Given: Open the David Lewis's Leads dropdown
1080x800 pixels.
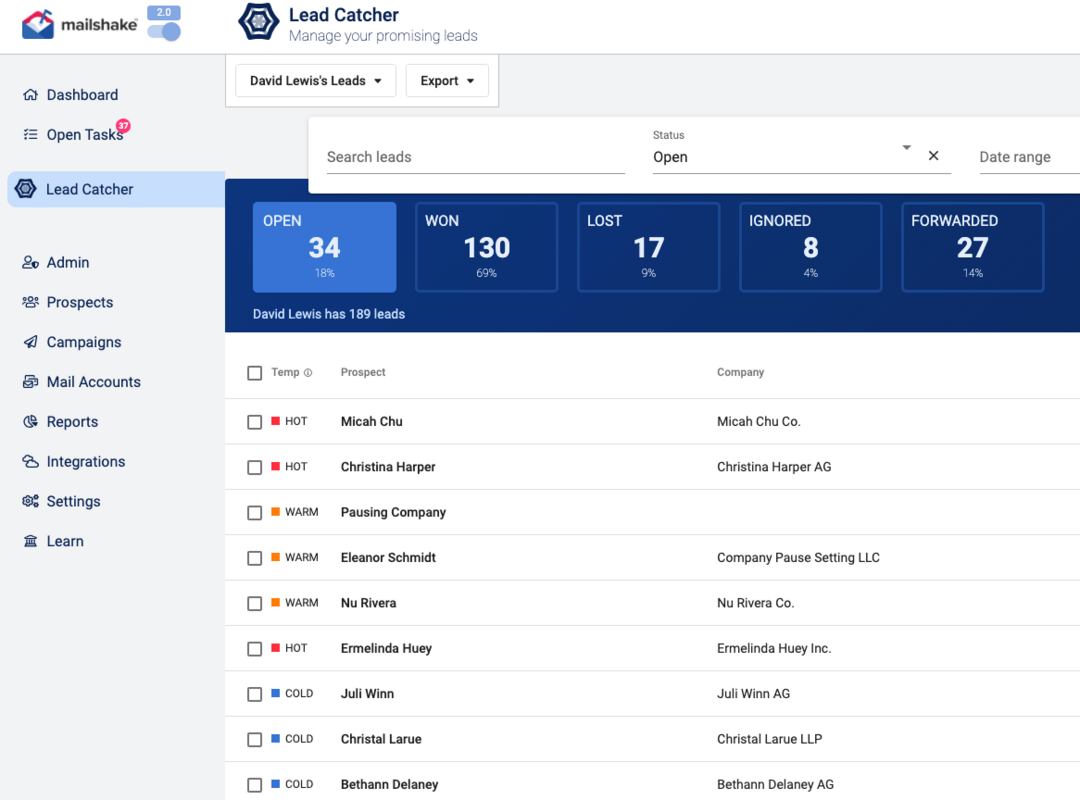Looking at the screenshot, I should click(x=315, y=80).
